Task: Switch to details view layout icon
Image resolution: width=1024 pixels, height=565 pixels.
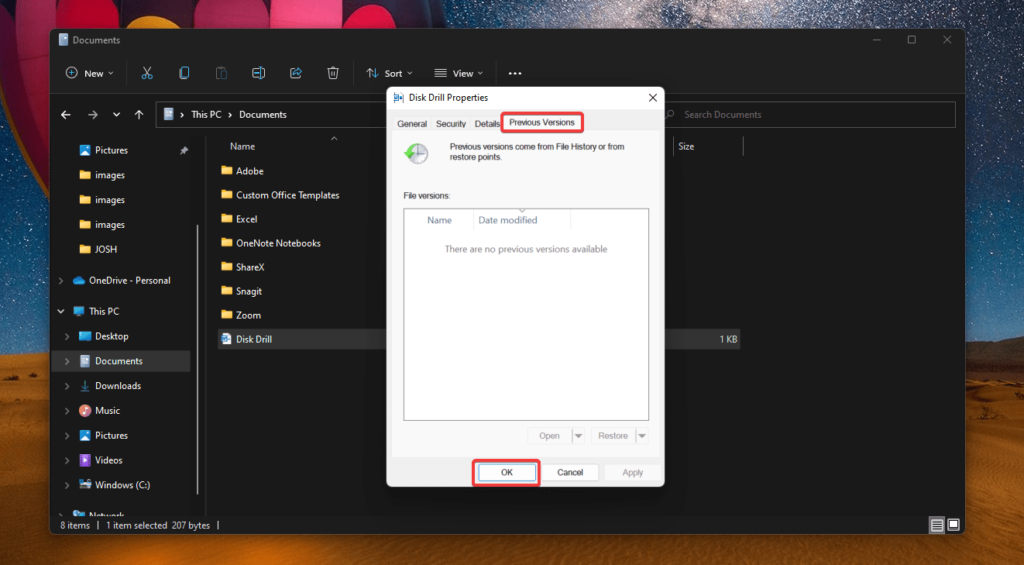Action: [937, 525]
